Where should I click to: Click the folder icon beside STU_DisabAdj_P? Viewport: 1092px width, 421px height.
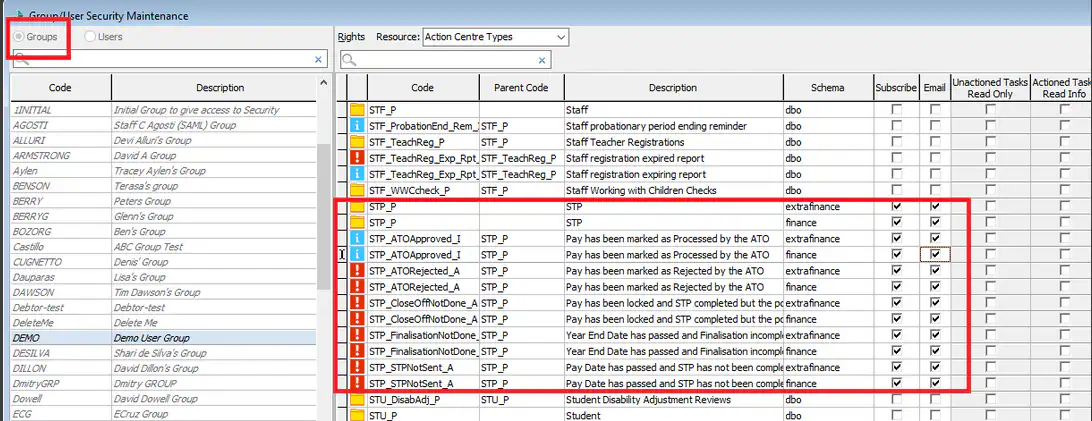357,400
